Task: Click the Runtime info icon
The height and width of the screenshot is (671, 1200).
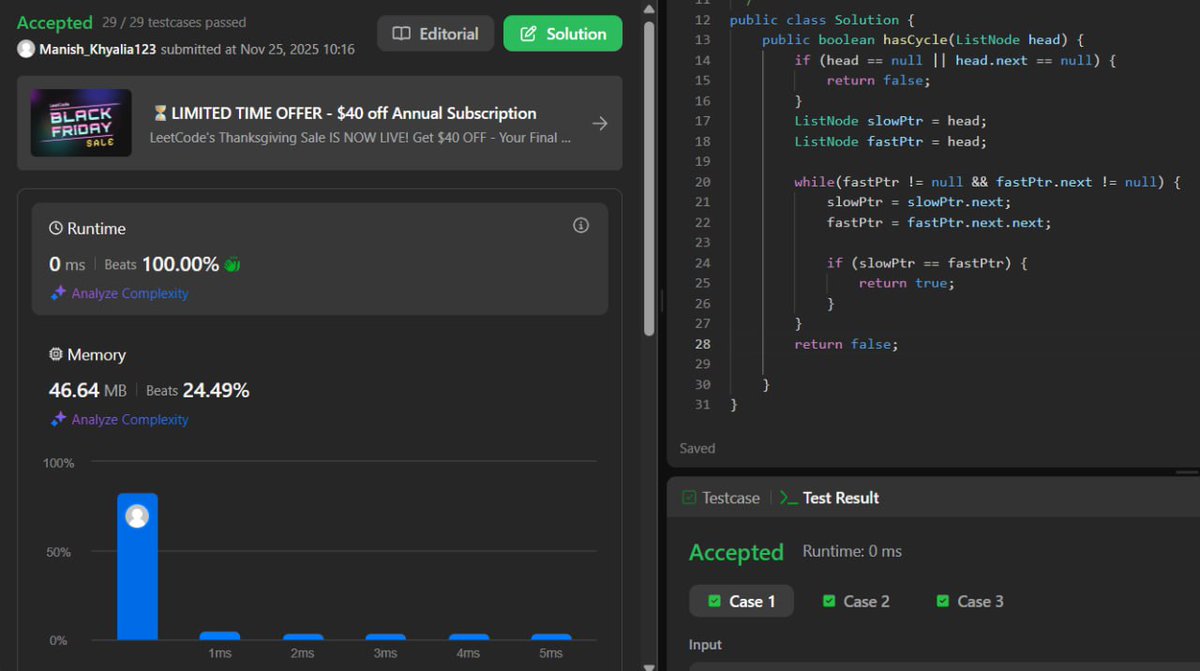Action: pyautogui.click(x=581, y=225)
